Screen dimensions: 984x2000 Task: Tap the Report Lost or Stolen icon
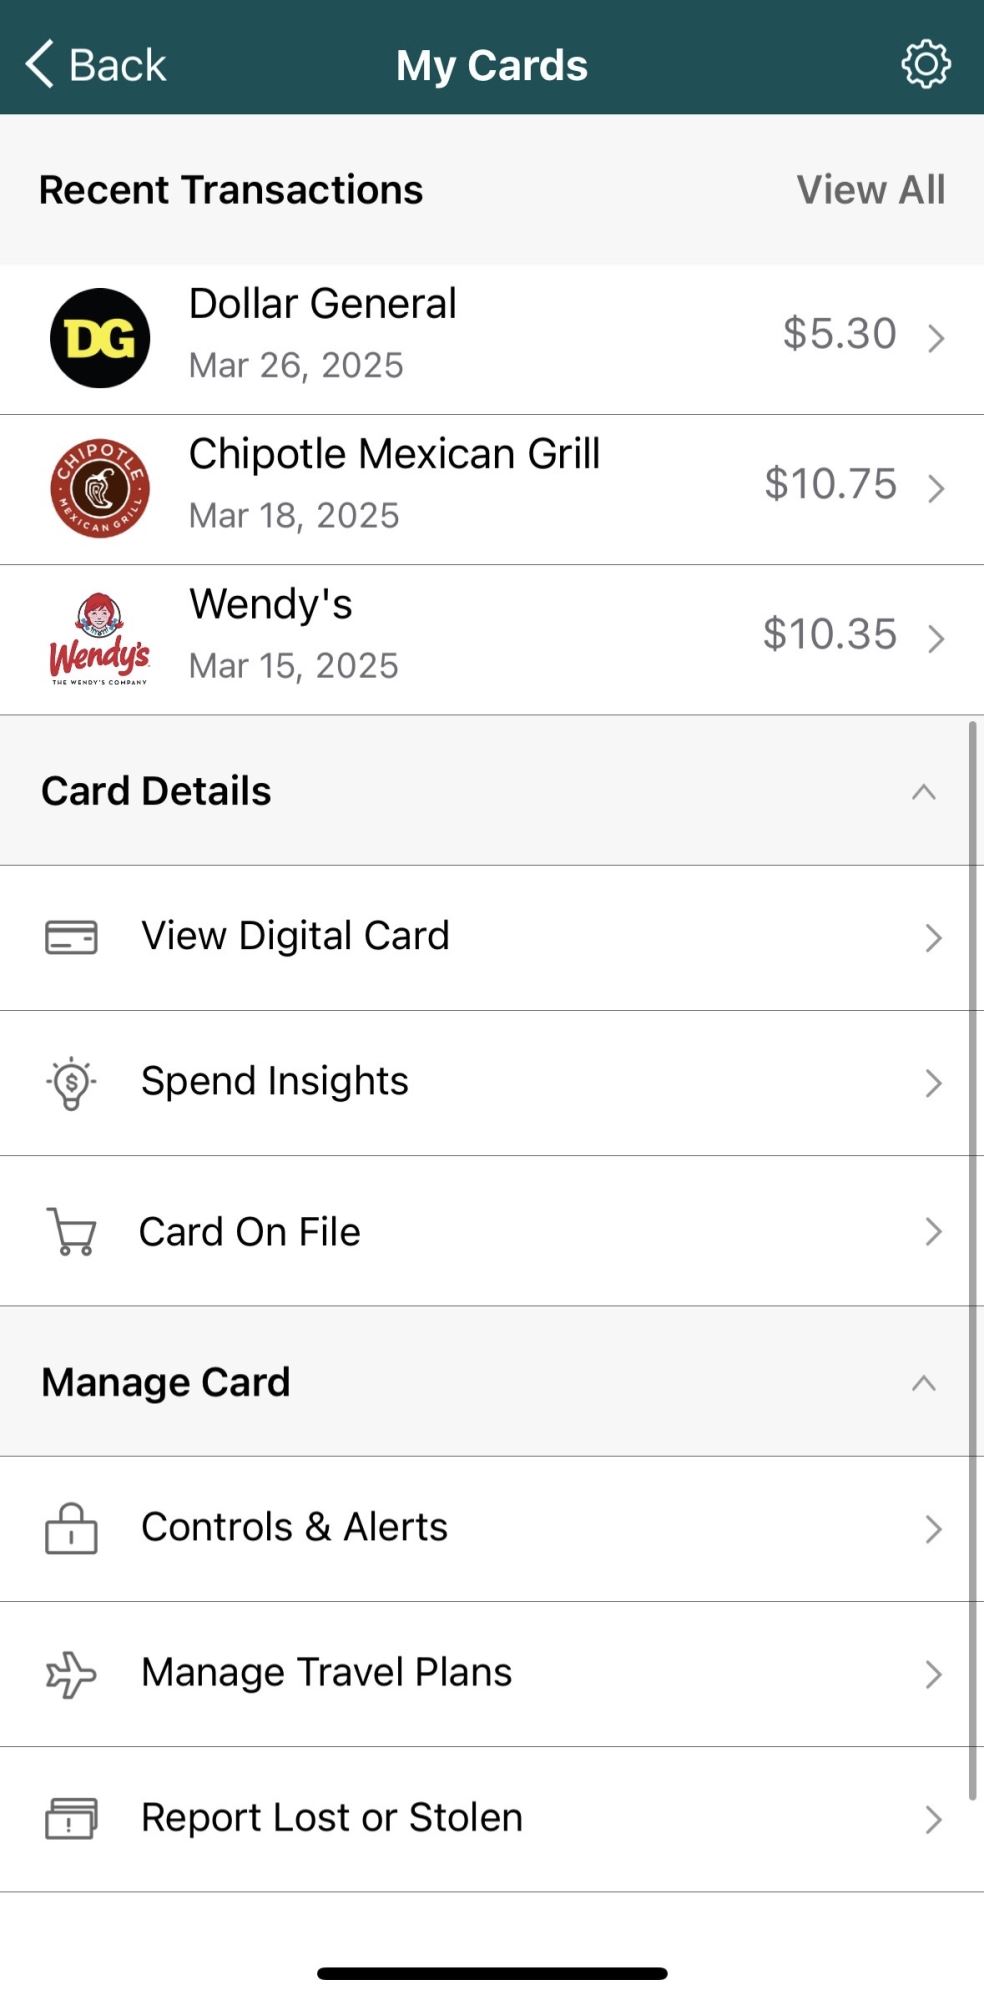click(71, 1818)
